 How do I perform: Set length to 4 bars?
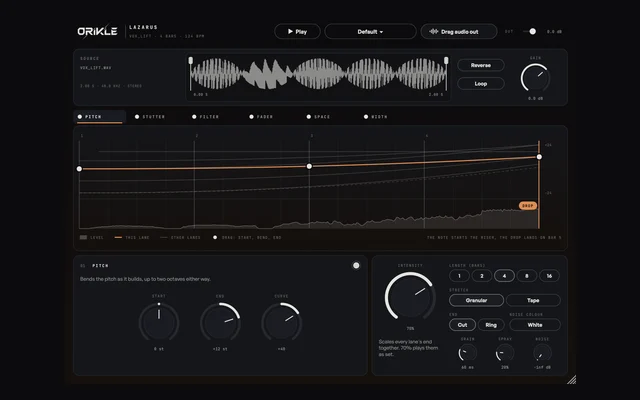click(x=504, y=276)
